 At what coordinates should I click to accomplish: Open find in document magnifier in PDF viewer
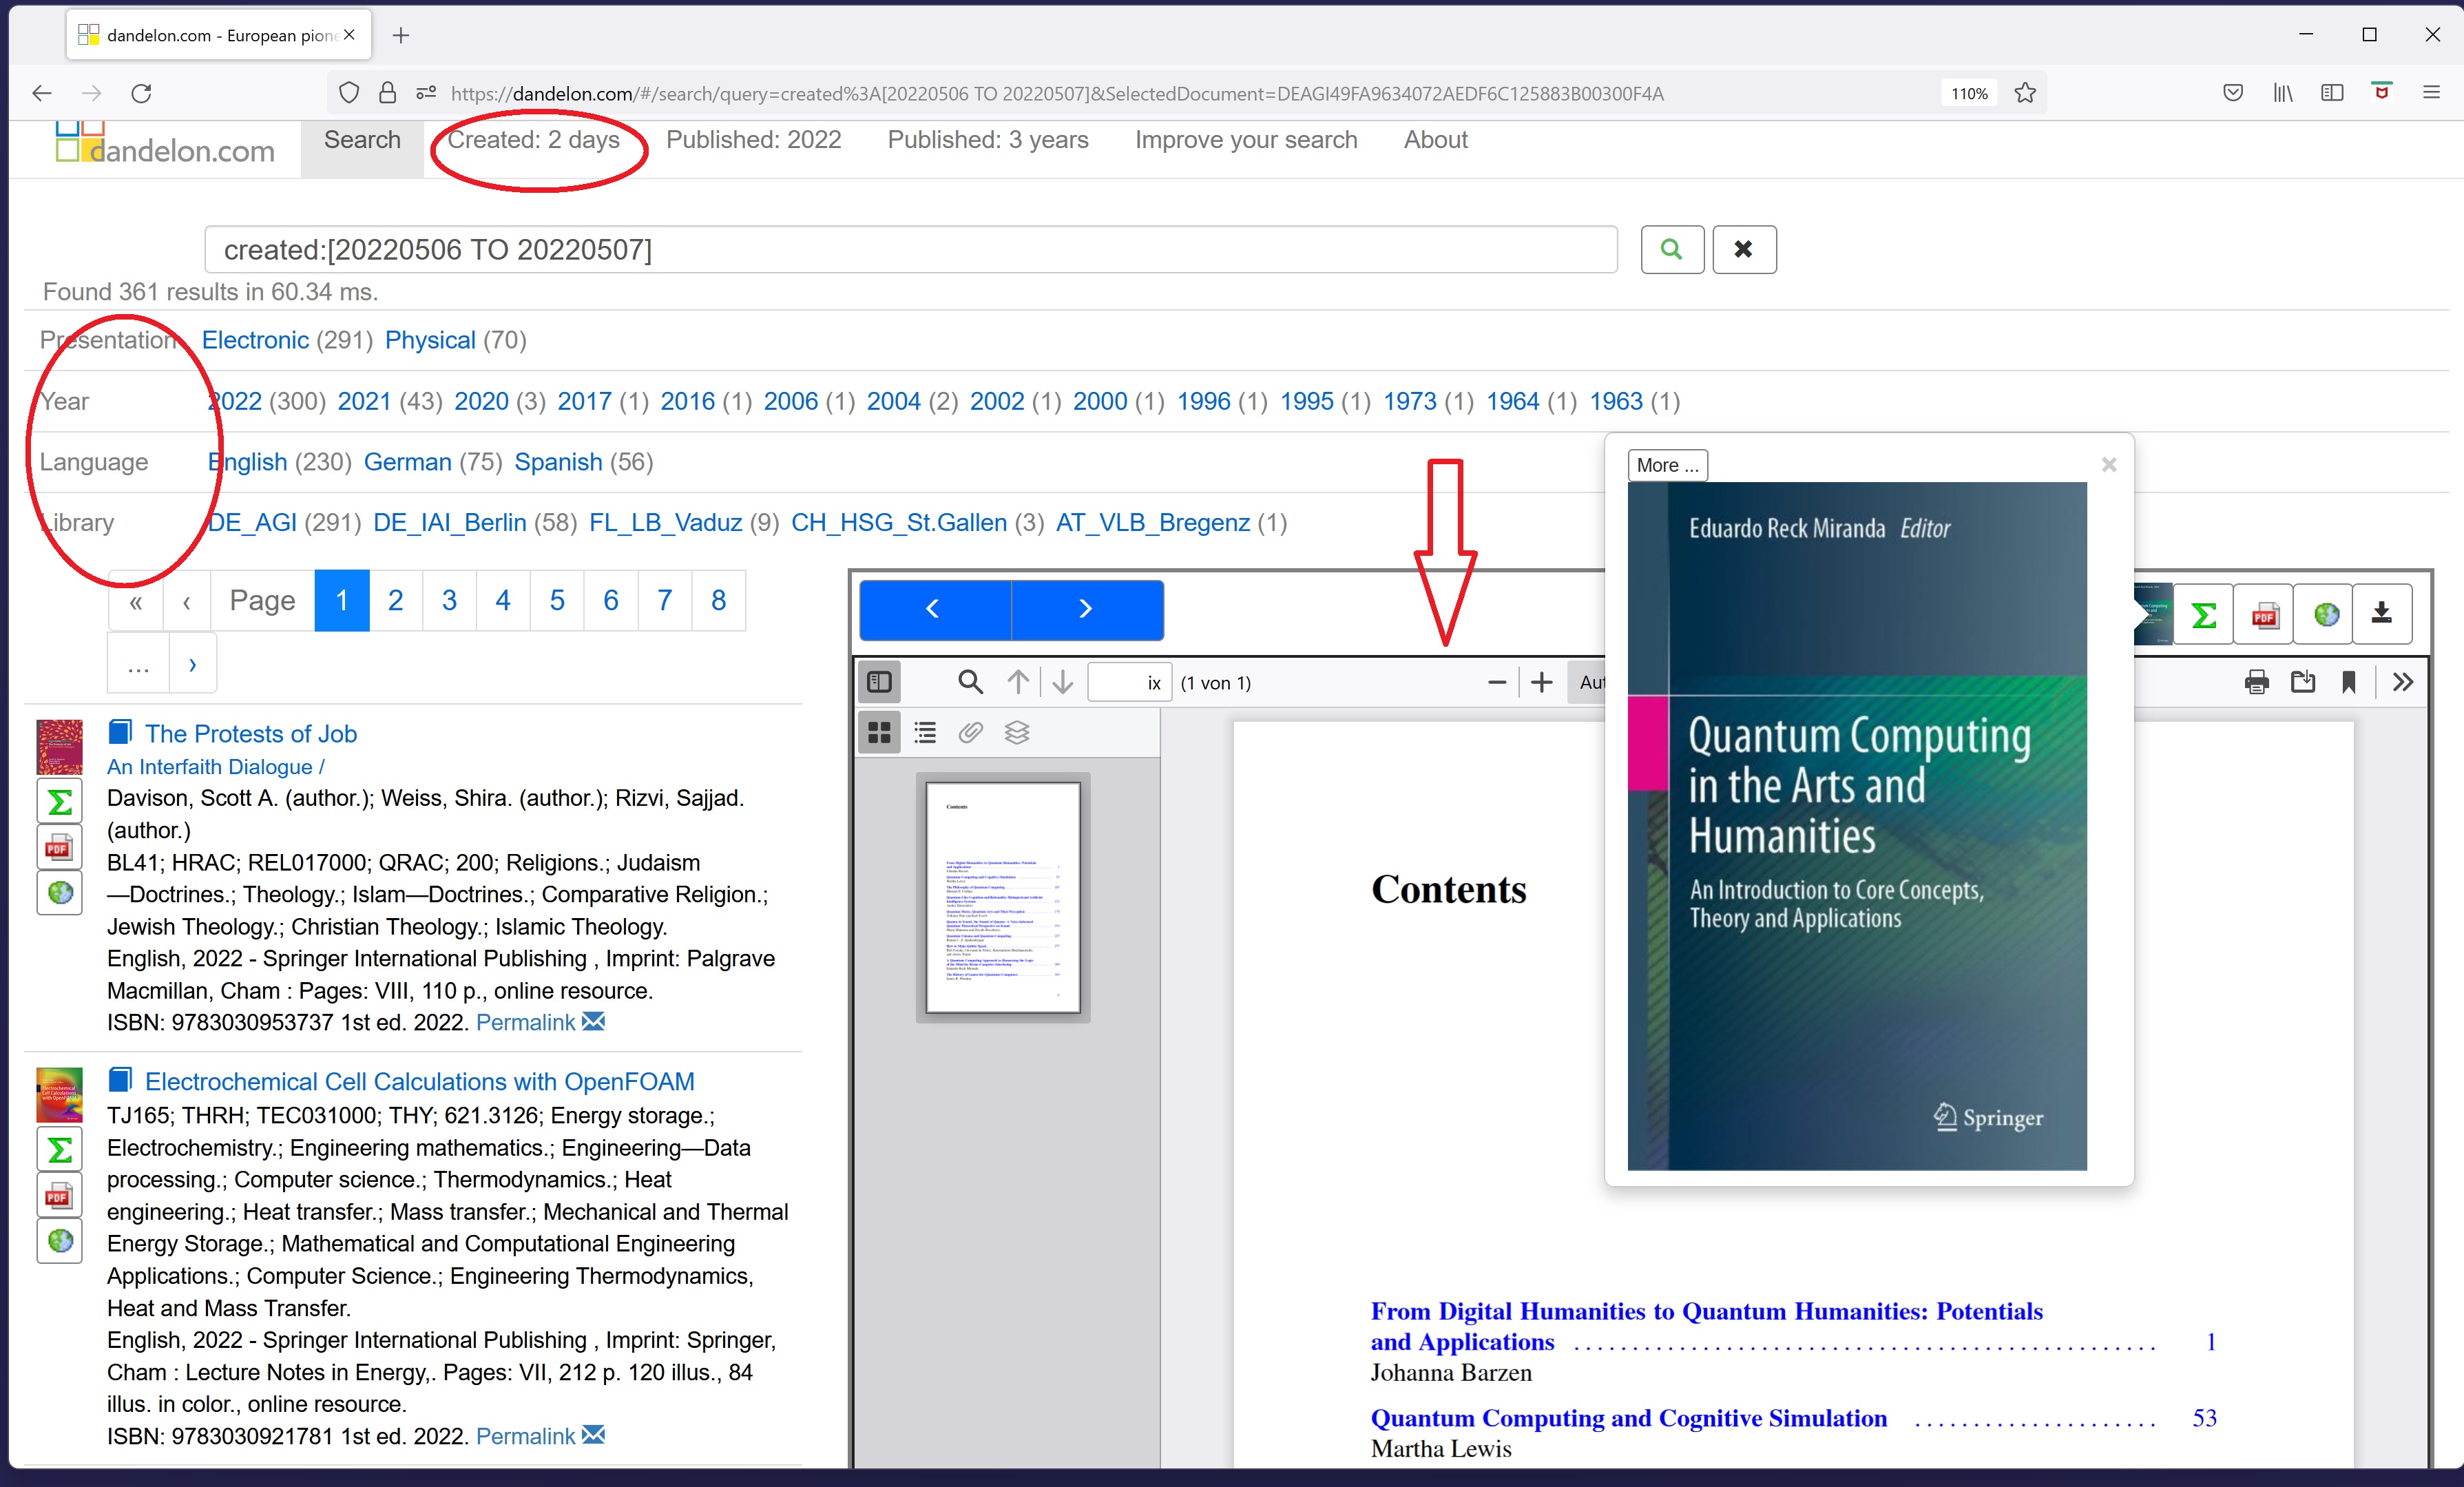click(x=970, y=682)
